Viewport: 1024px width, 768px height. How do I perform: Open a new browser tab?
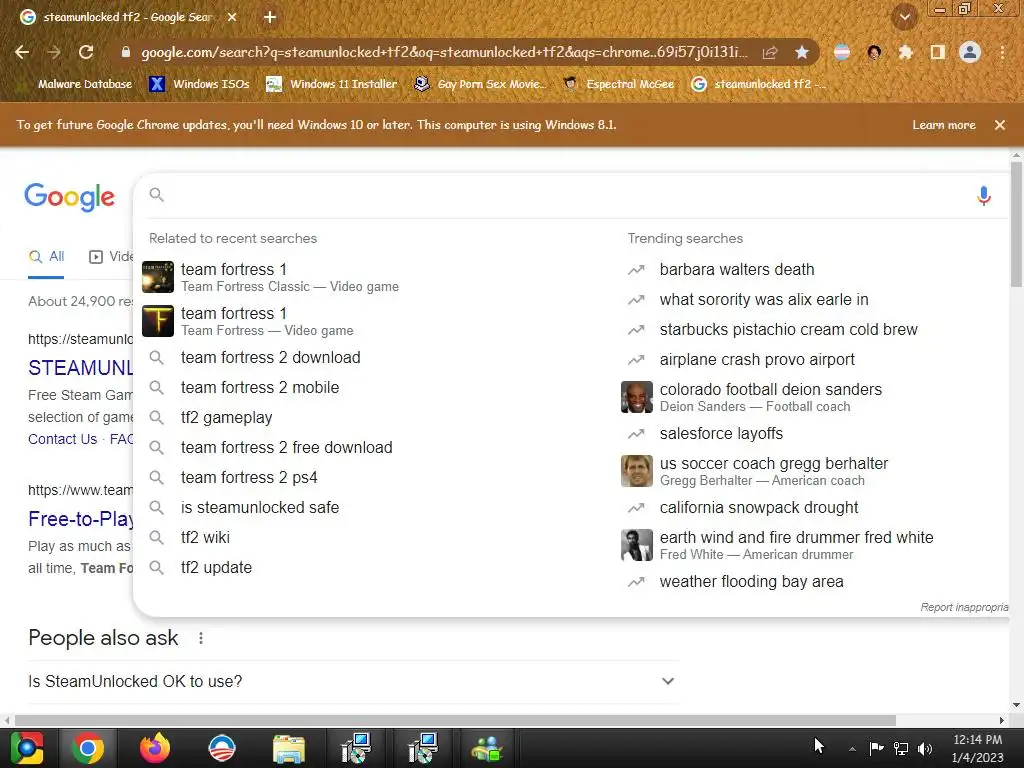click(x=270, y=17)
